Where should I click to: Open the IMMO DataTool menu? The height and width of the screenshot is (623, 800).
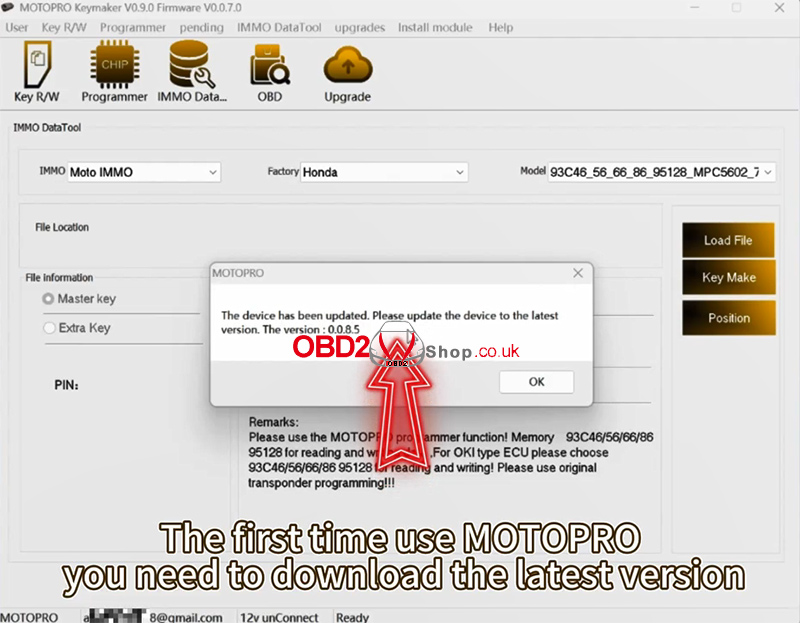[279, 28]
